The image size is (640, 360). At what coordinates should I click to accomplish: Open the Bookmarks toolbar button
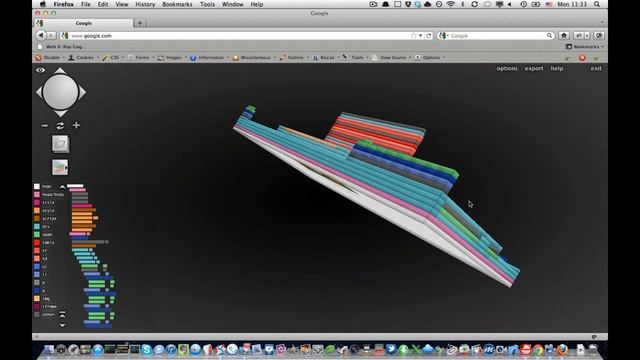tap(585, 47)
